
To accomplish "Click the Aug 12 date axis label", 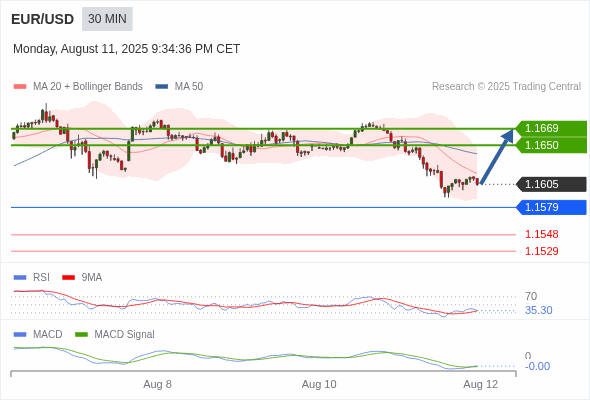I will [x=481, y=385].
